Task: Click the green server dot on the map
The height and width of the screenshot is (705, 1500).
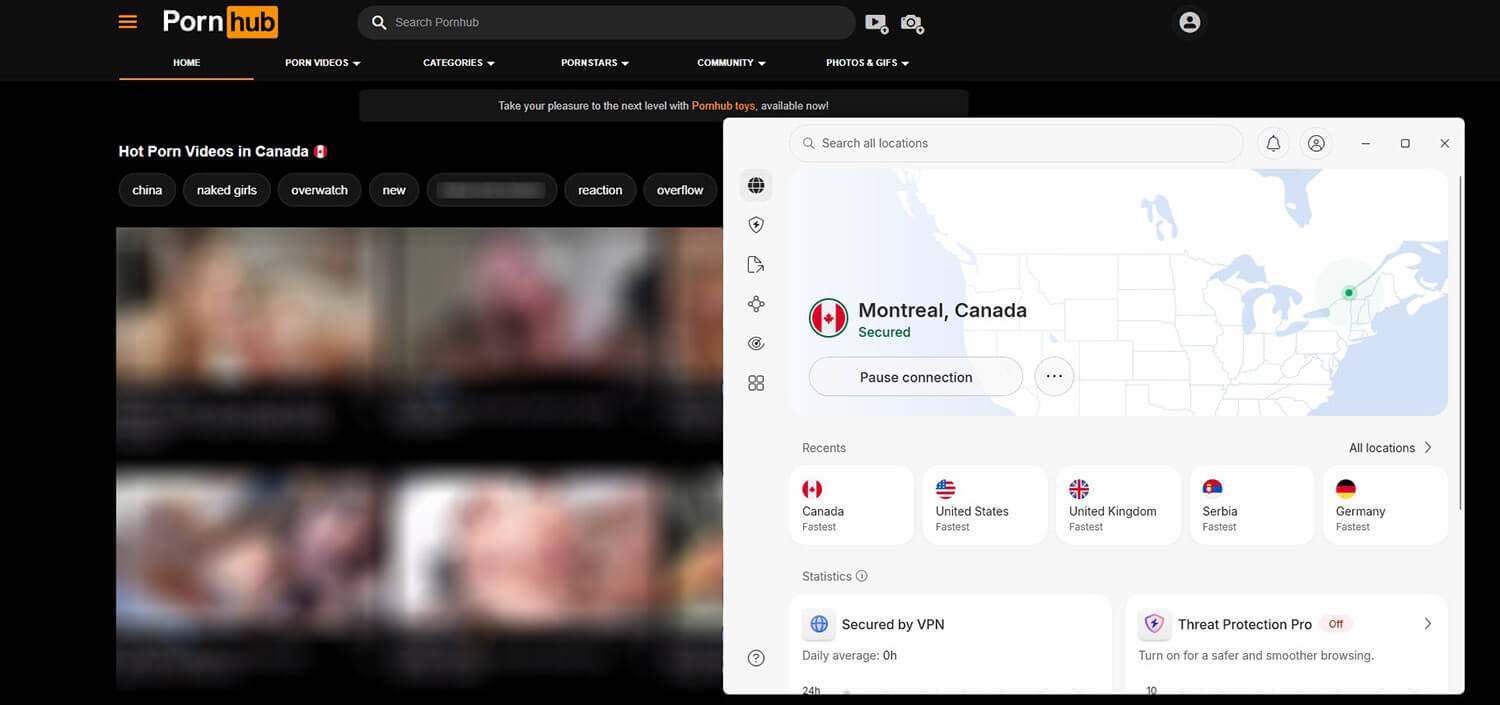Action: [1349, 293]
